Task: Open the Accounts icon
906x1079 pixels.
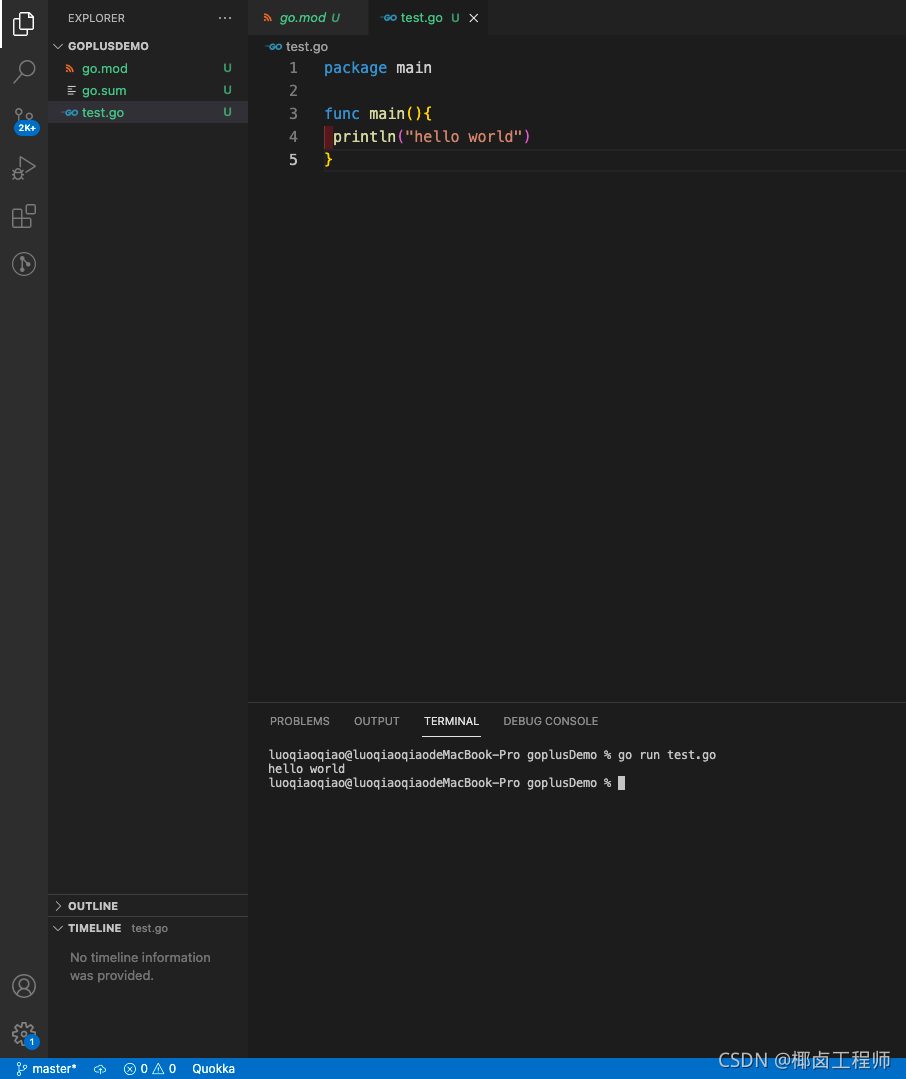Action: tap(24, 986)
